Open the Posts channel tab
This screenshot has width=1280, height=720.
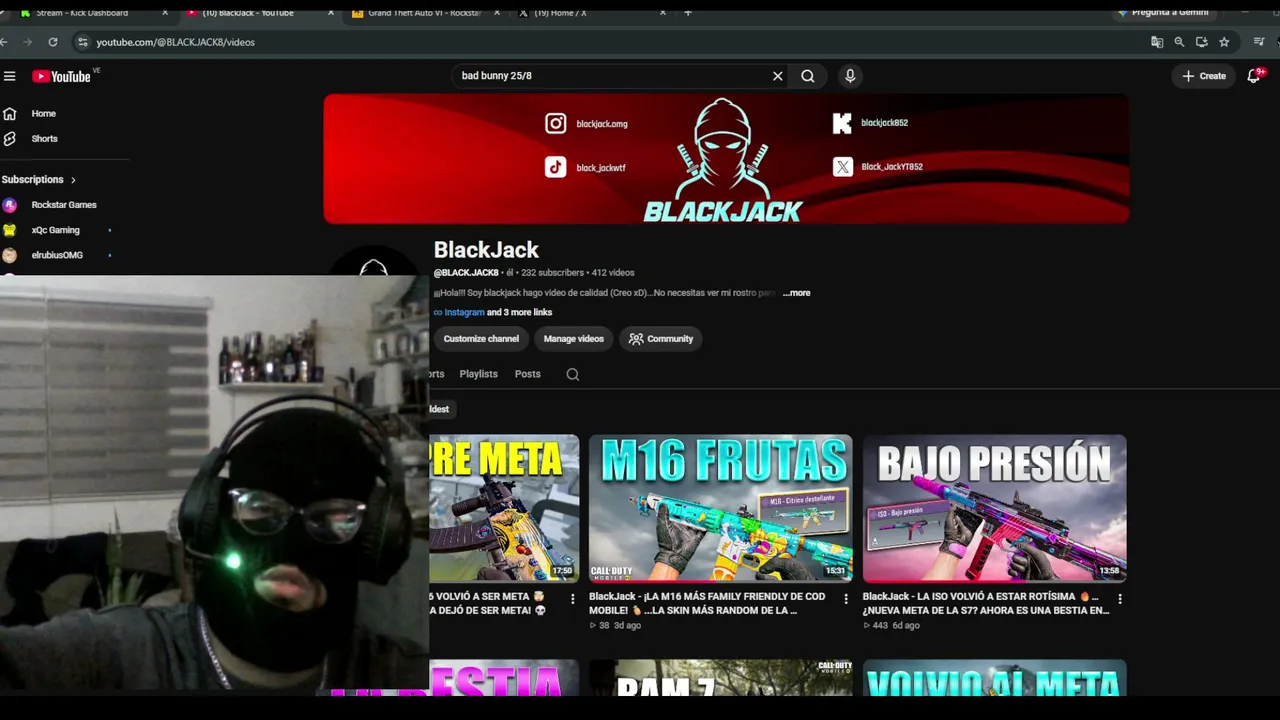pos(528,374)
